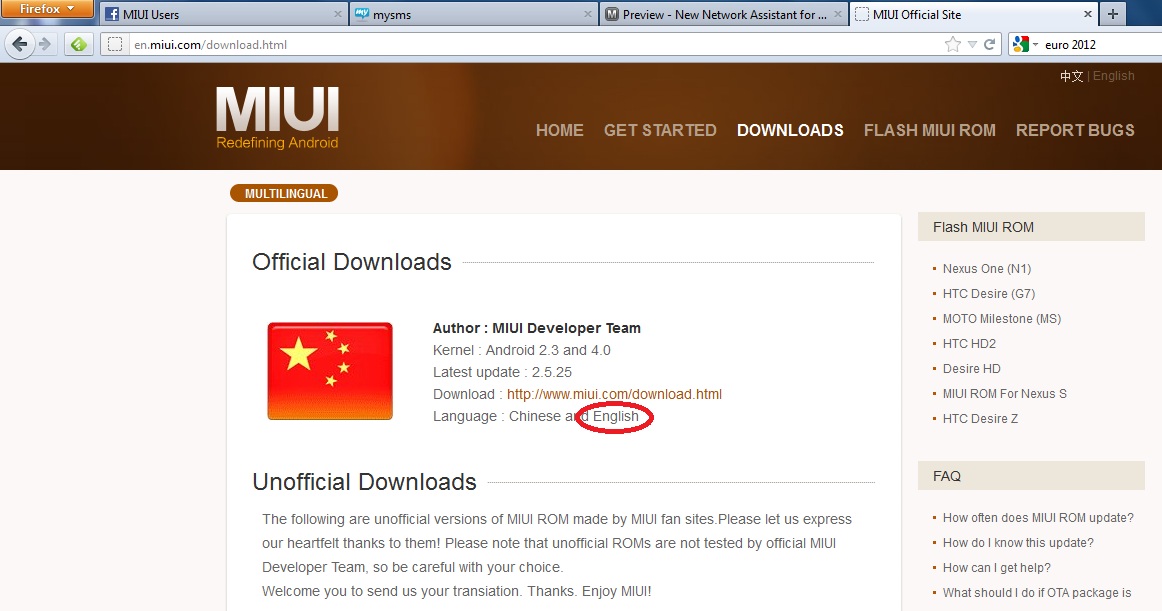The width and height of the screenshot is (1162, 611).
Task: Select English in the header language switcher
Action: tap(1113, 76)
